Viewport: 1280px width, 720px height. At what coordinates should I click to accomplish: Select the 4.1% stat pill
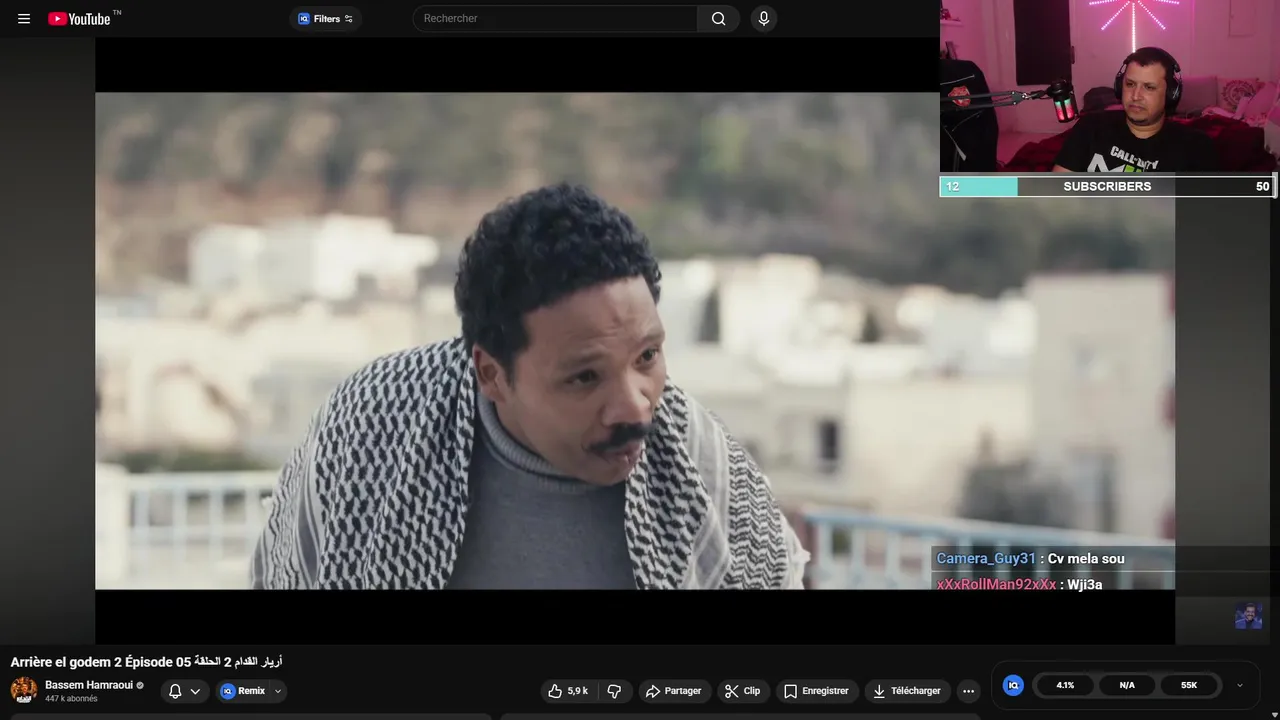click(1065, 685)
